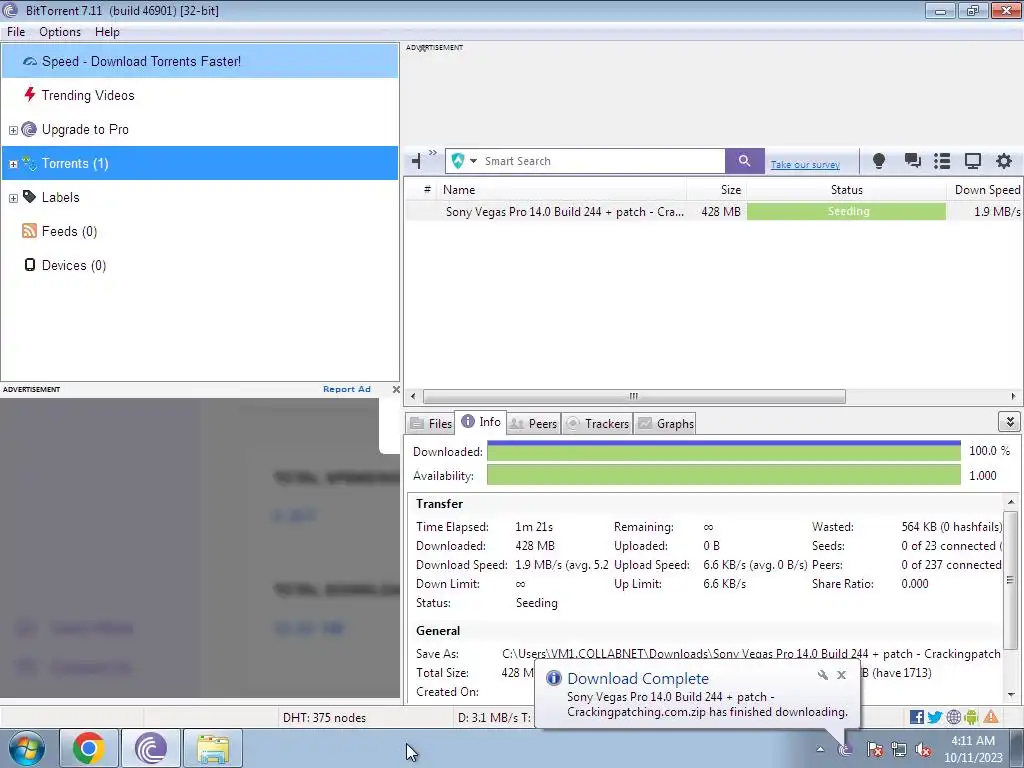Open the chat bubbles icon
Screen dimensions: 1024x768
(x=912, y=161)
